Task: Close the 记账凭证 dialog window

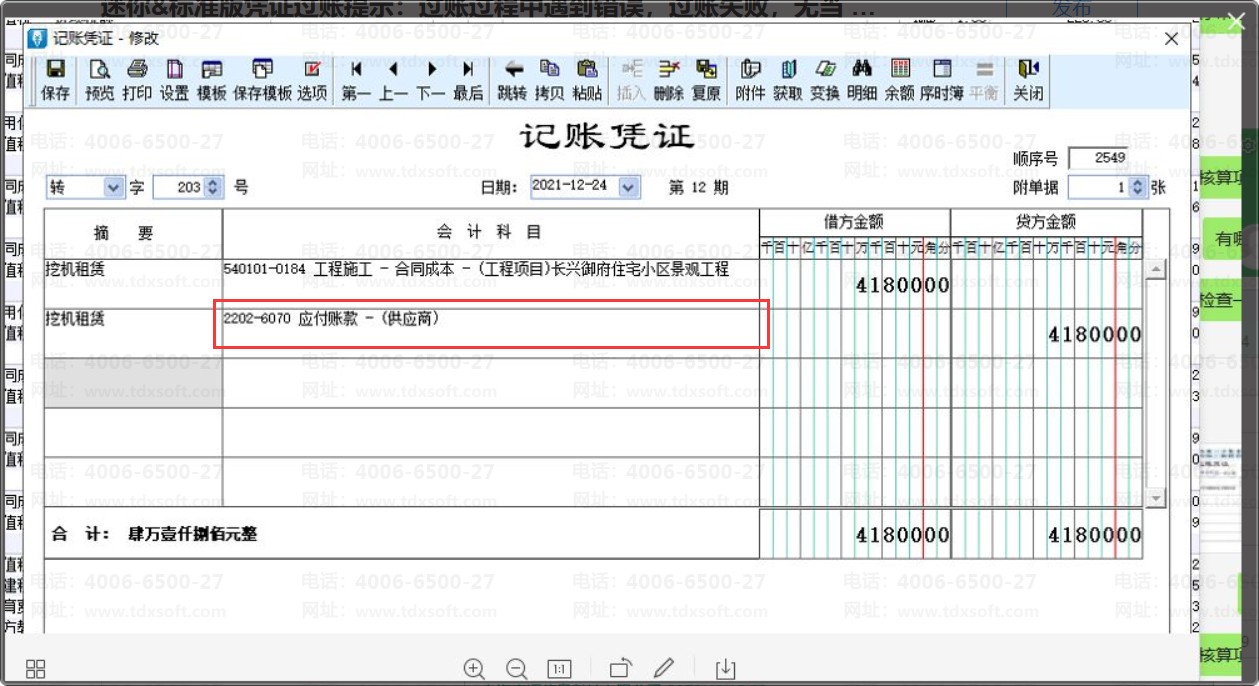Action: point(1172,39)
